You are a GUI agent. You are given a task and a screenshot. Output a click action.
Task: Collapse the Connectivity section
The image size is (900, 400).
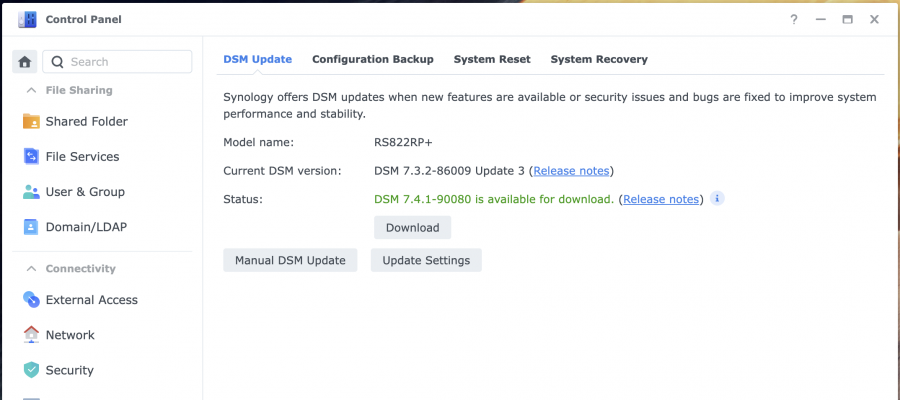(x=32, y=269)
